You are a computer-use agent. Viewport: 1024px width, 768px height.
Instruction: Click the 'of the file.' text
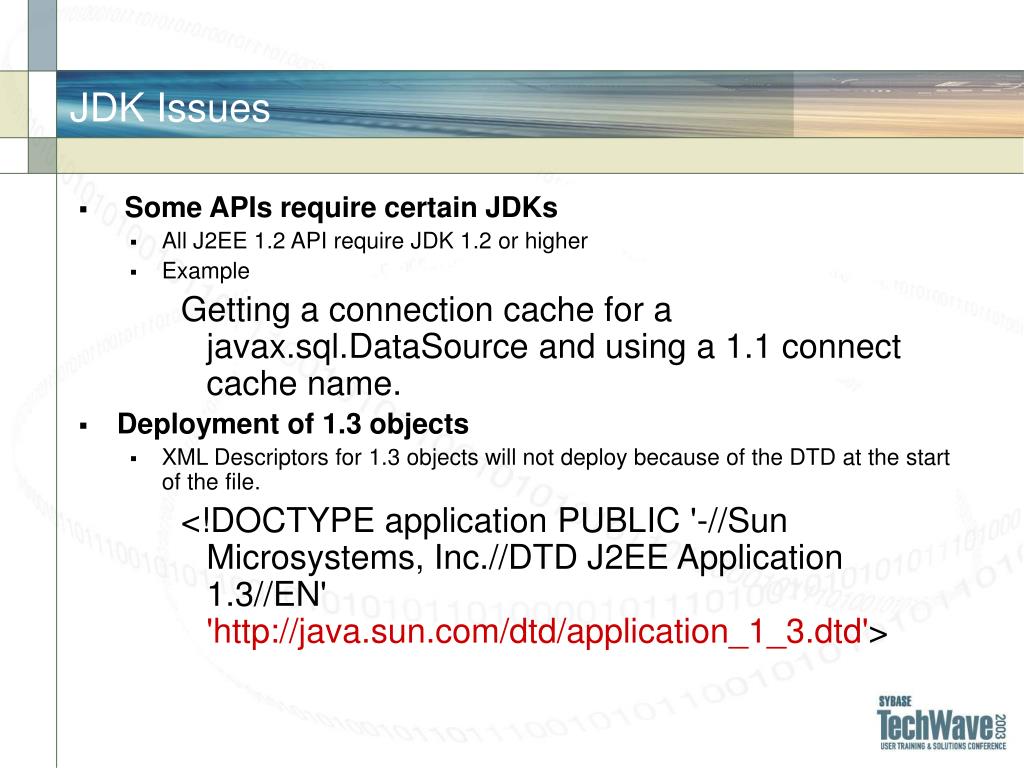point(211,482)
